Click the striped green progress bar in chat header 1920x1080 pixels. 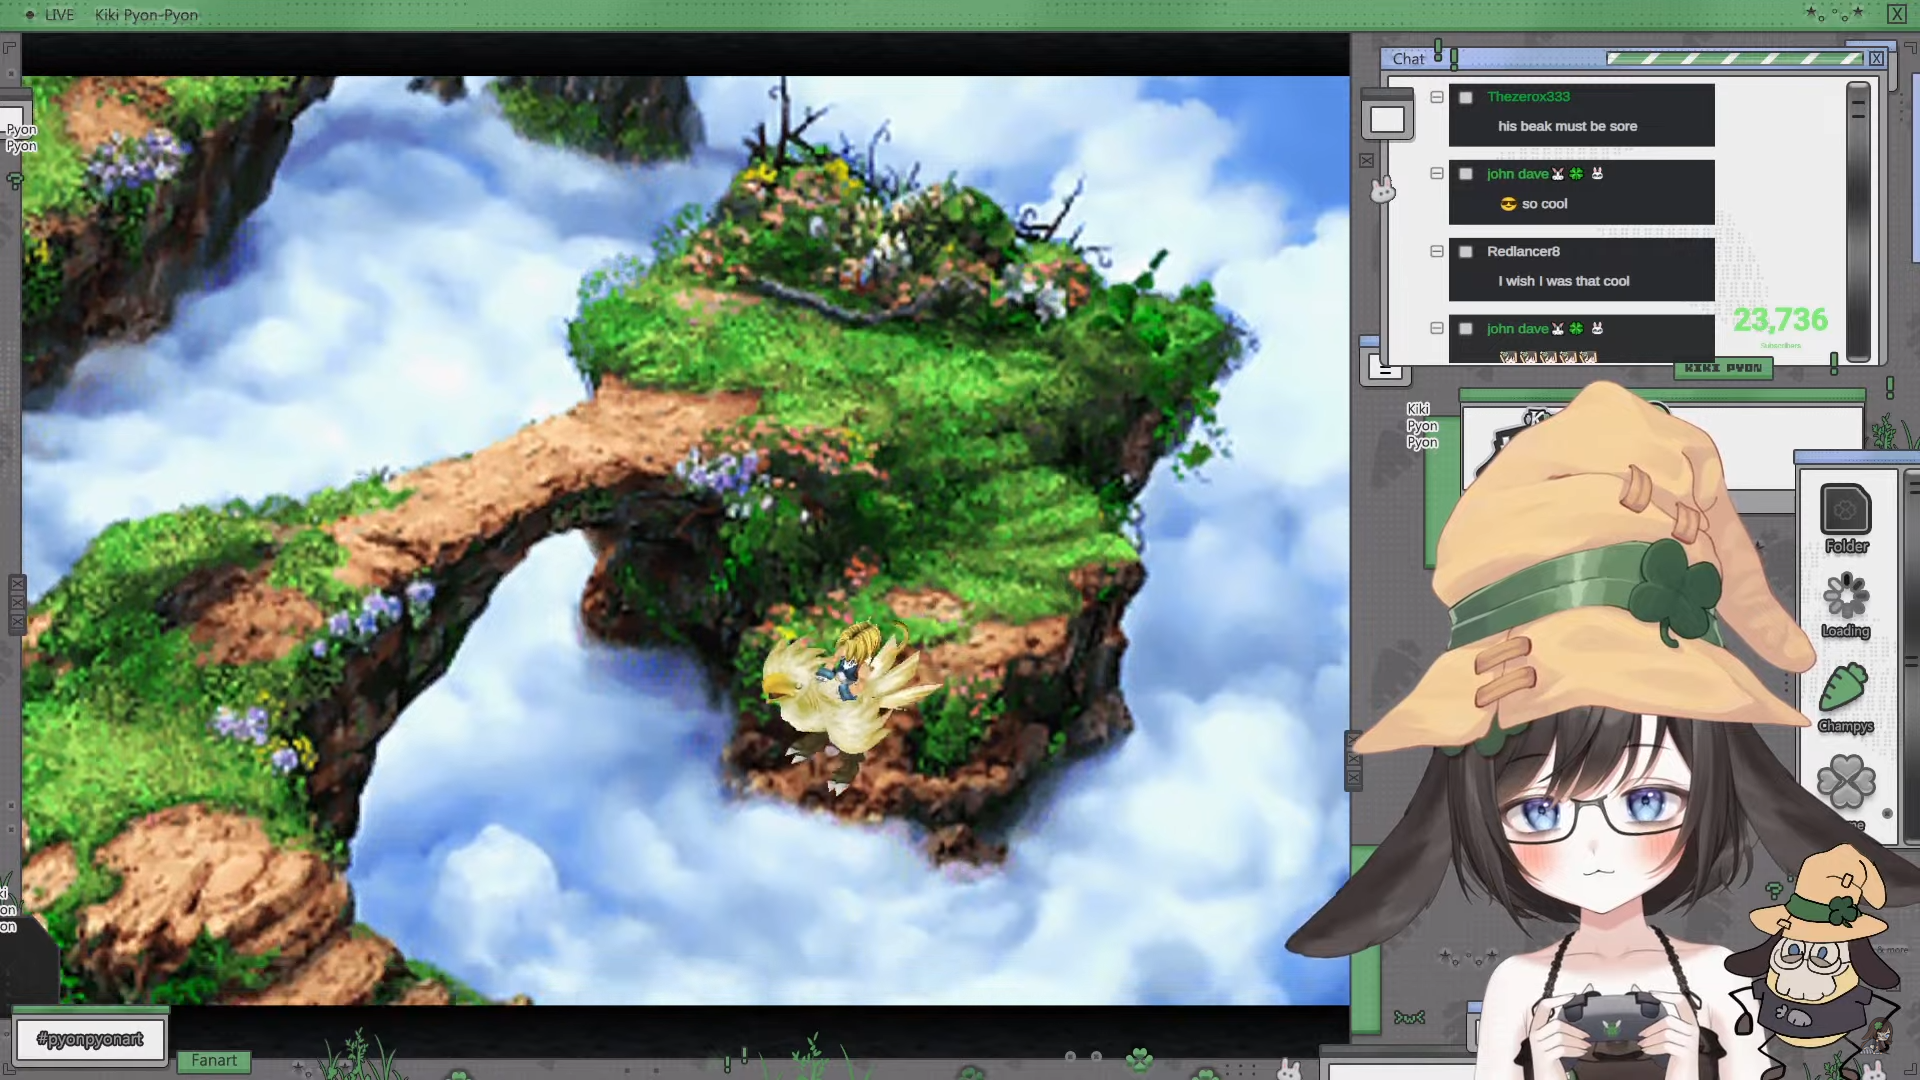1735,59
